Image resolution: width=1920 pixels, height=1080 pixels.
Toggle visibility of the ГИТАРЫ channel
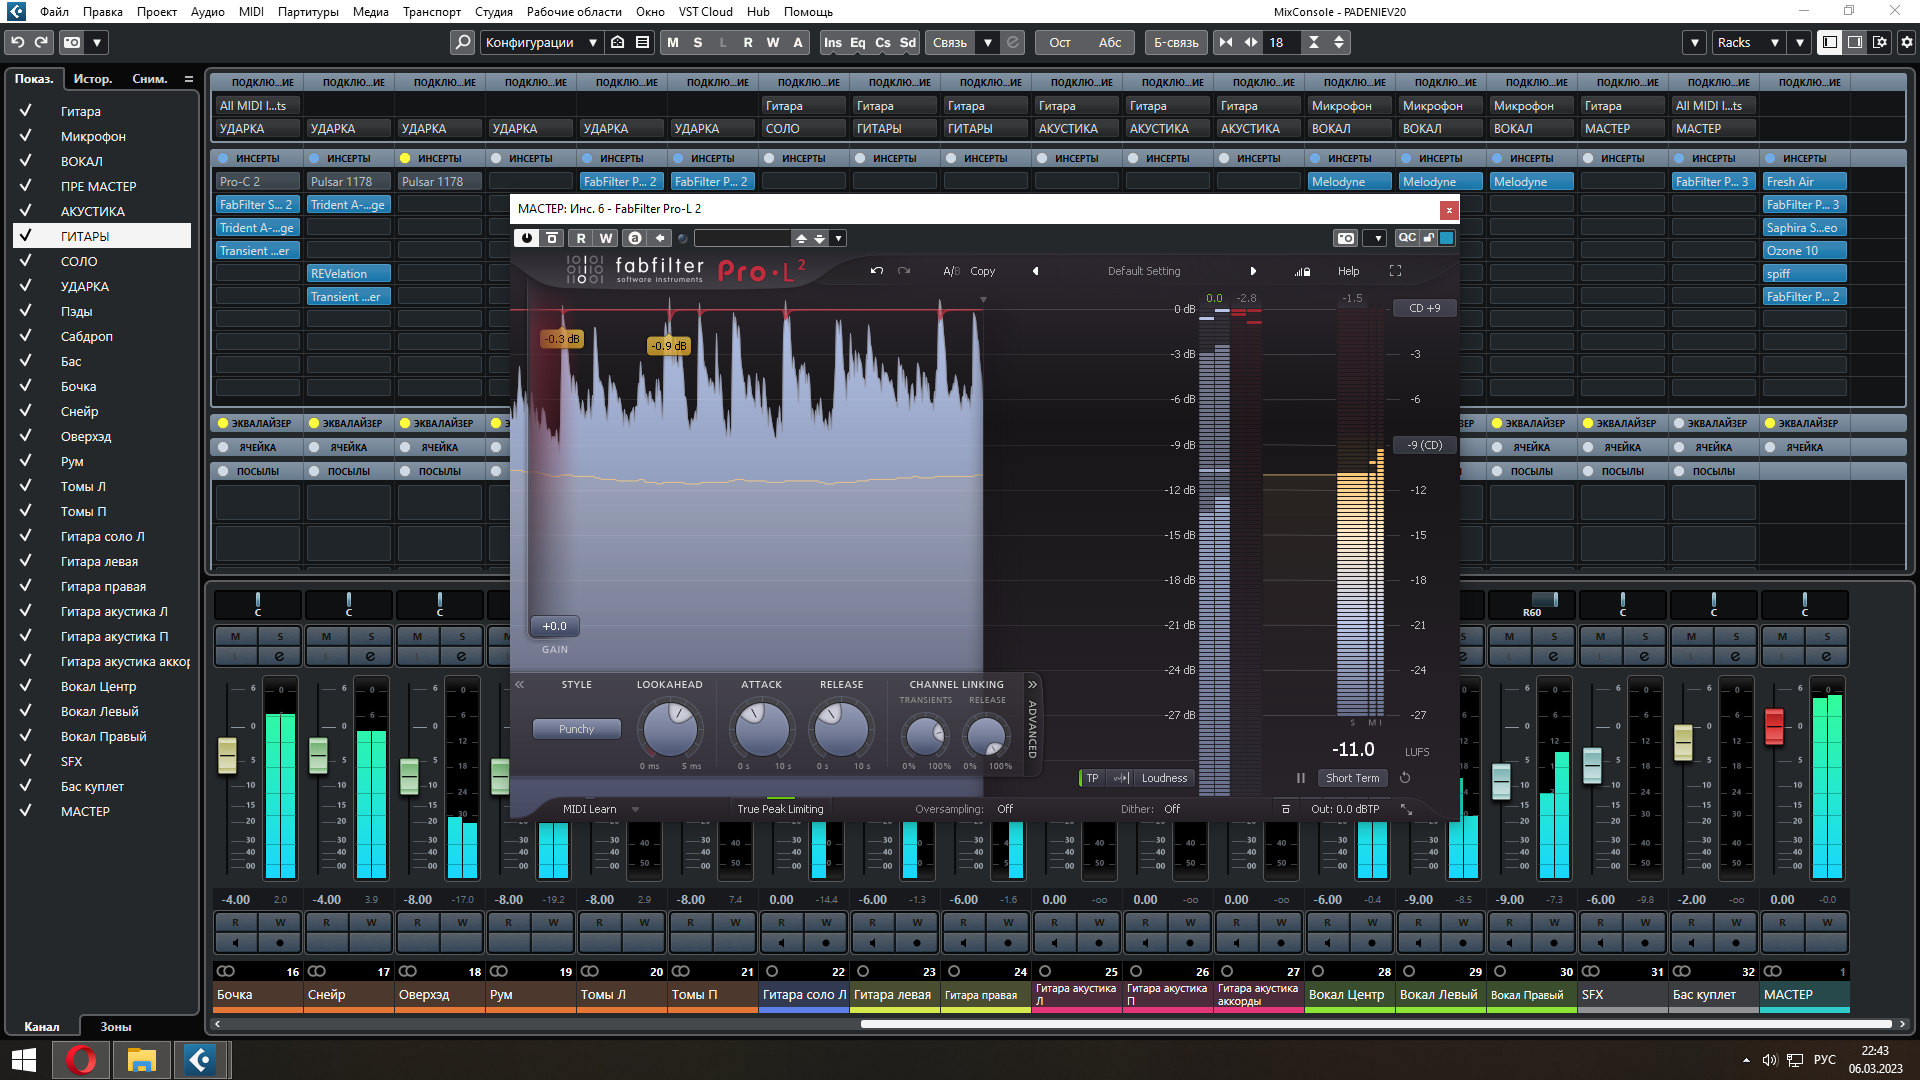[26, 236]
